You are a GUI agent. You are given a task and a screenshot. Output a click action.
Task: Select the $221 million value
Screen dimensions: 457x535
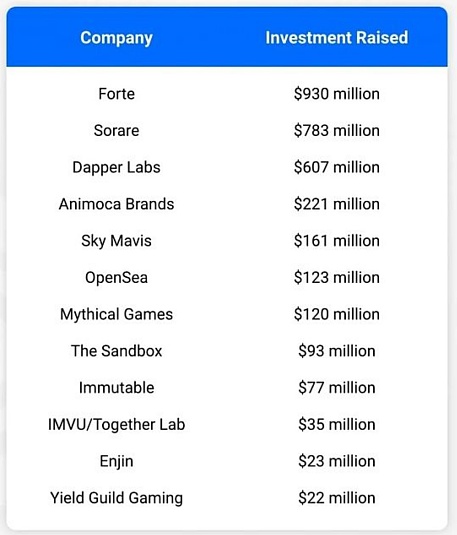(337, 204)
